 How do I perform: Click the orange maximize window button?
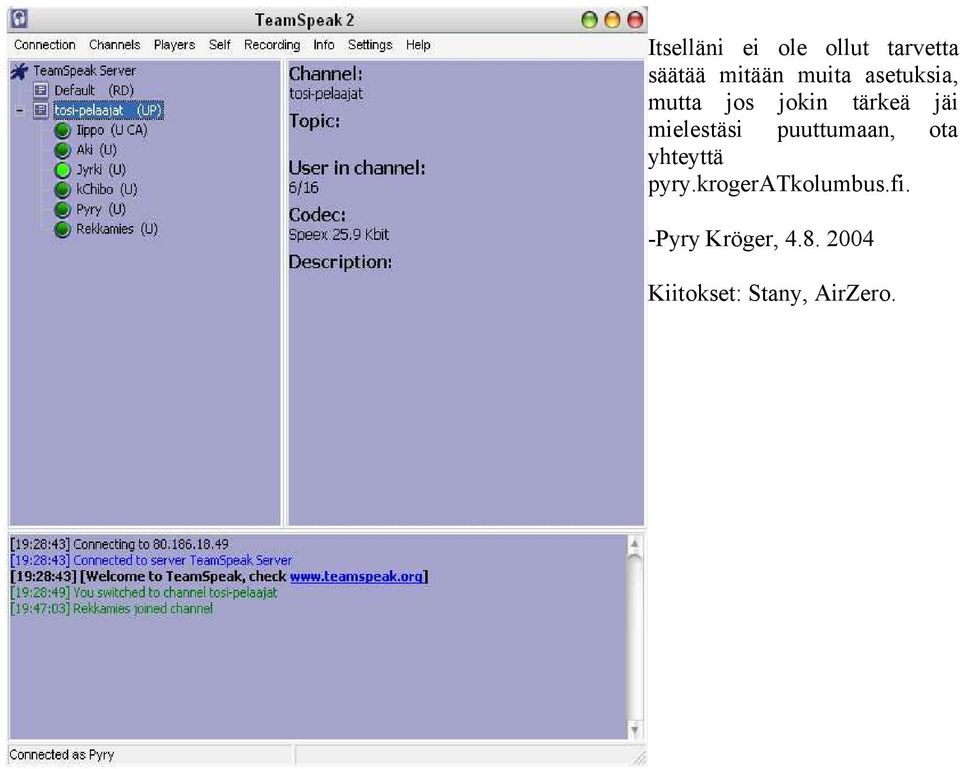pos(612,20)
